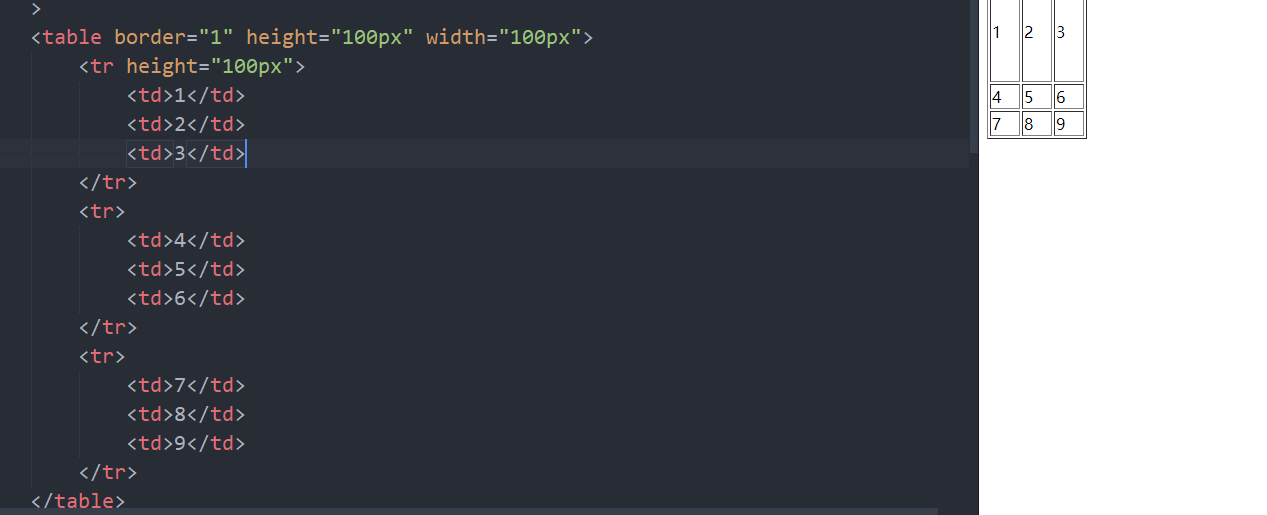The width and height of the screenshot is (1267, 515).
Task: Click the <td>9</td> code line
Action: [x=186, y=444]
